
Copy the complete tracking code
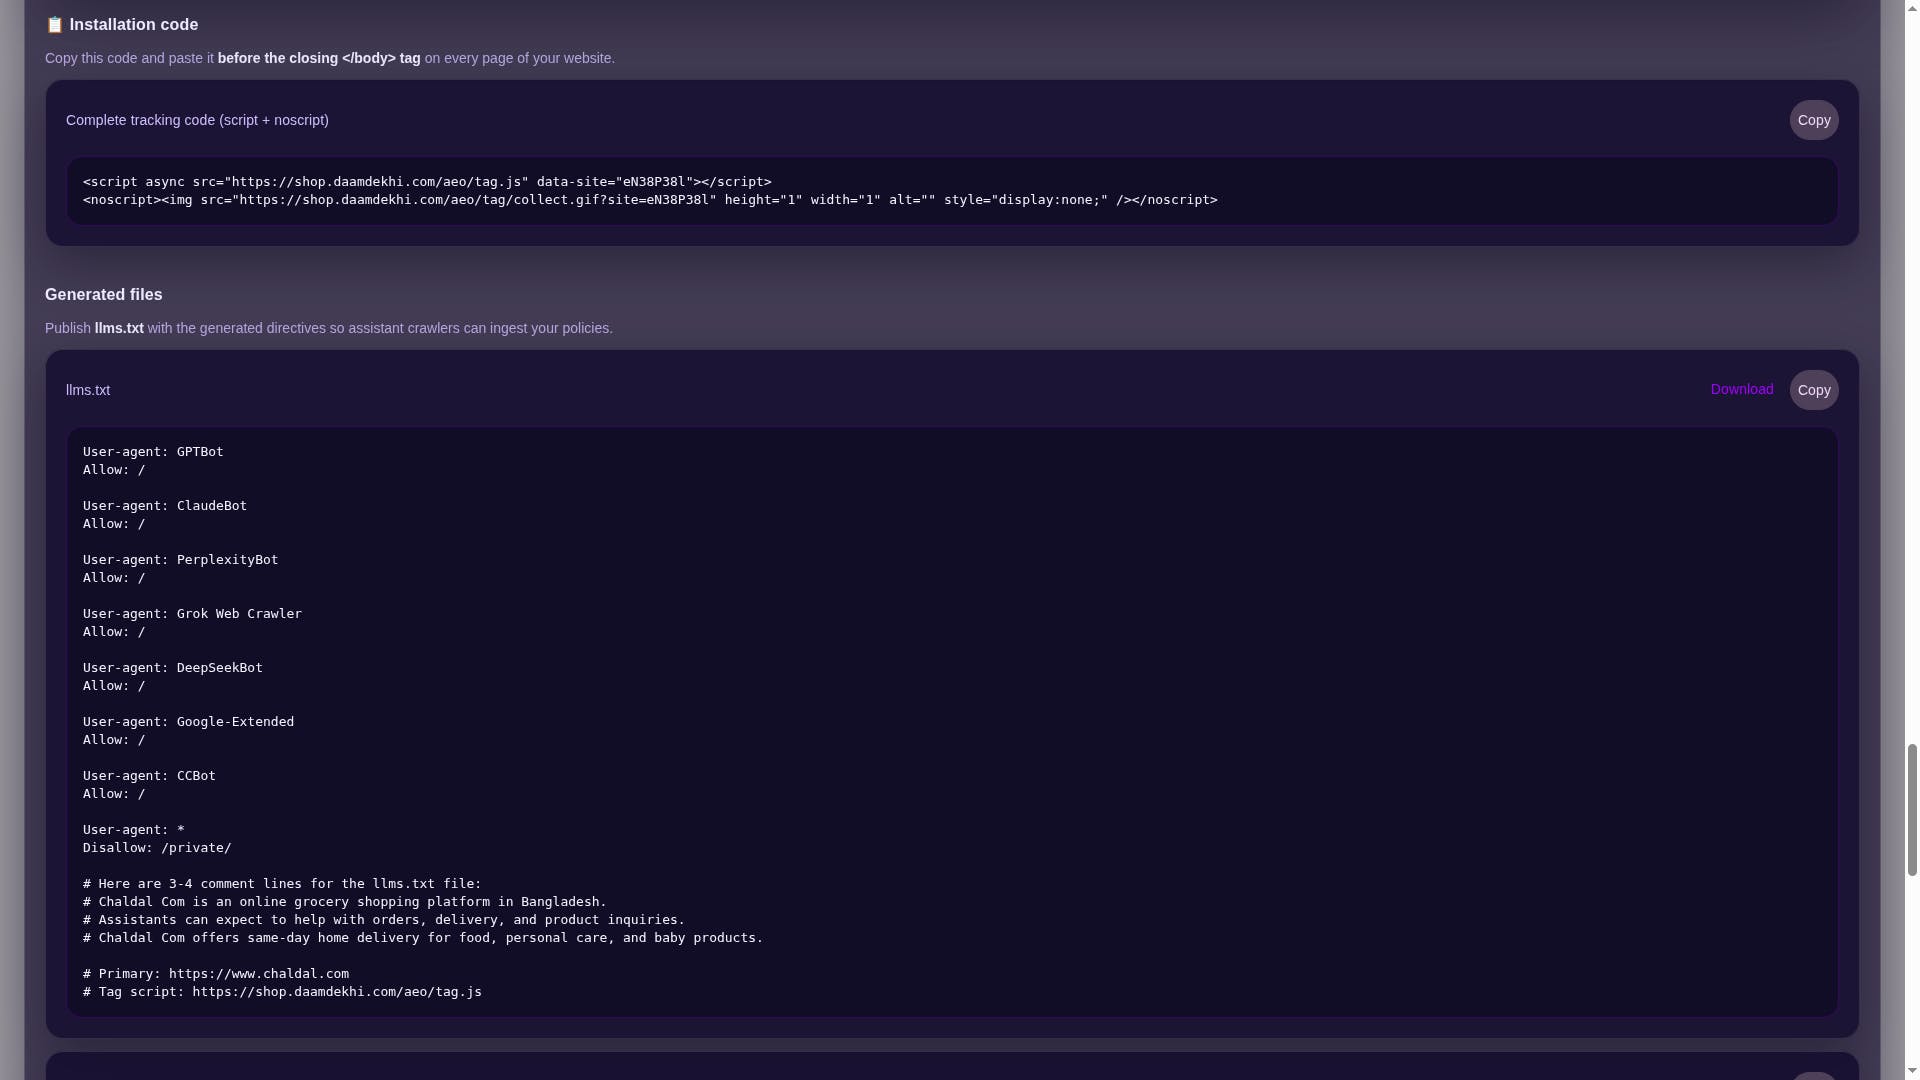(1813, 120)
